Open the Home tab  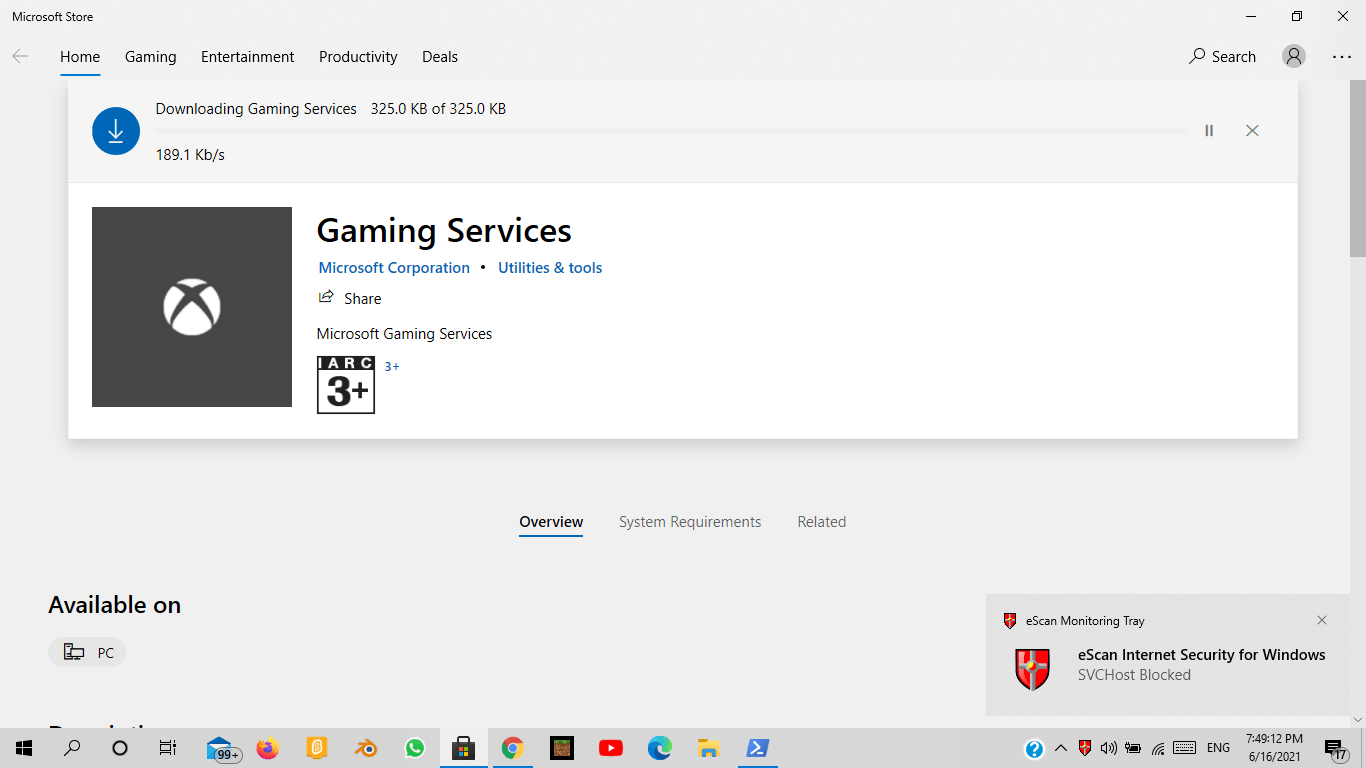tap(80, 57)
